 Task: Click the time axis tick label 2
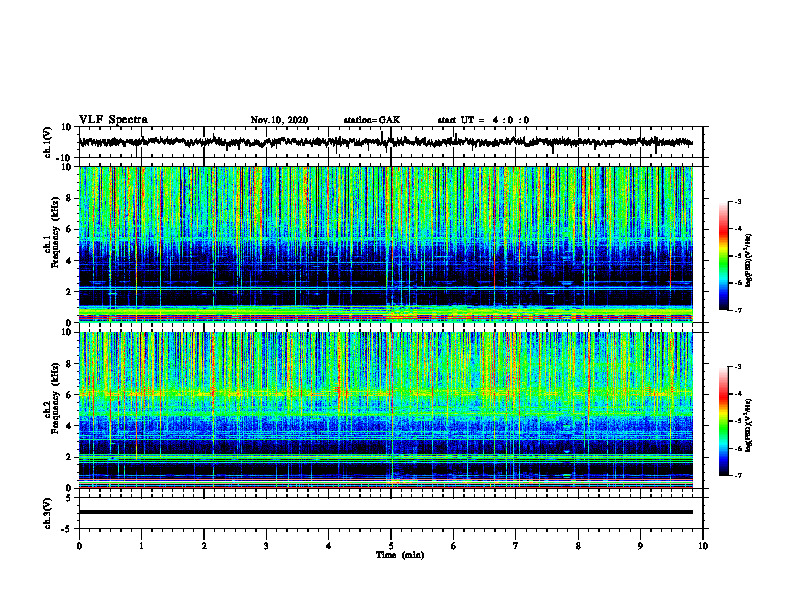pyautogui.click(x=204, y=546)
